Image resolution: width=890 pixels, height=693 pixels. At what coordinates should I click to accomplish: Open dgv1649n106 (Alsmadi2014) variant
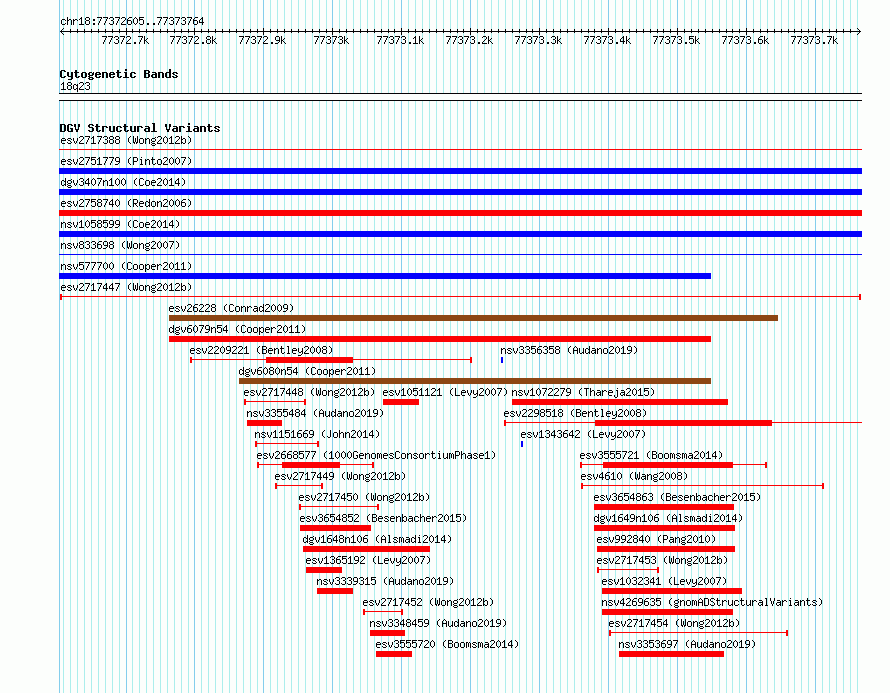point(668,518)
